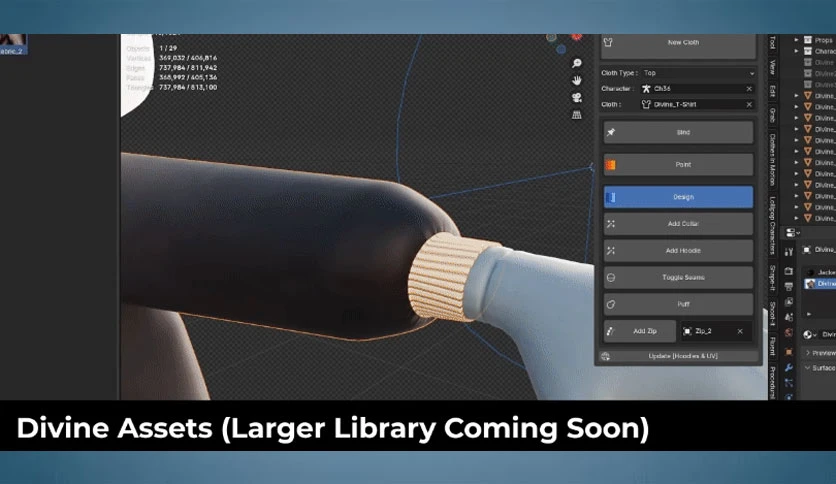Clear the Divine_T-Shirt cloth field

[749, 104]
